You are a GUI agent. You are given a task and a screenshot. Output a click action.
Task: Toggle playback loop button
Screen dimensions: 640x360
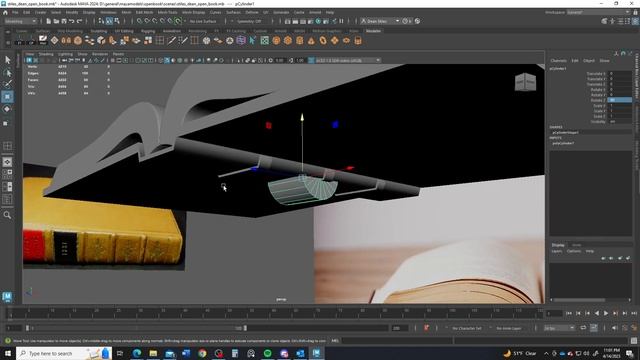584,328
